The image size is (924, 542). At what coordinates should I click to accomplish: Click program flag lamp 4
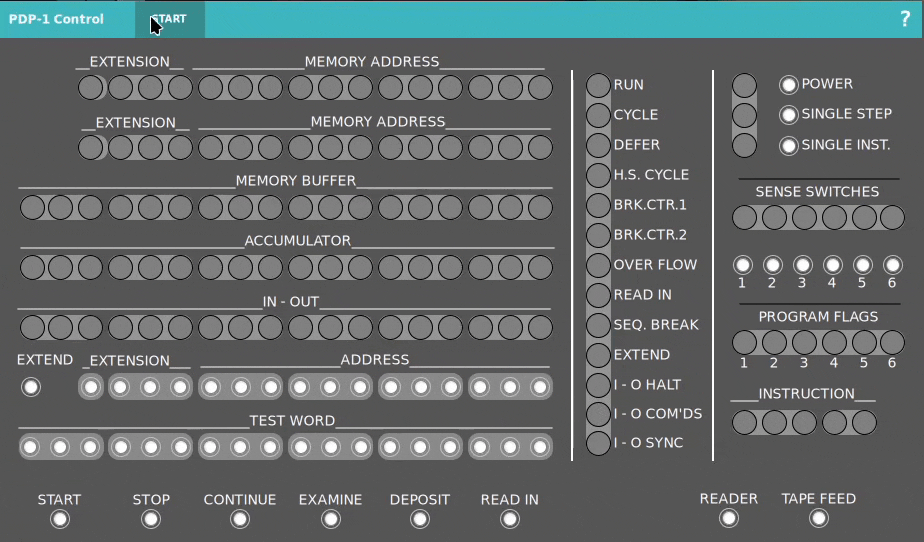[834, 342]
